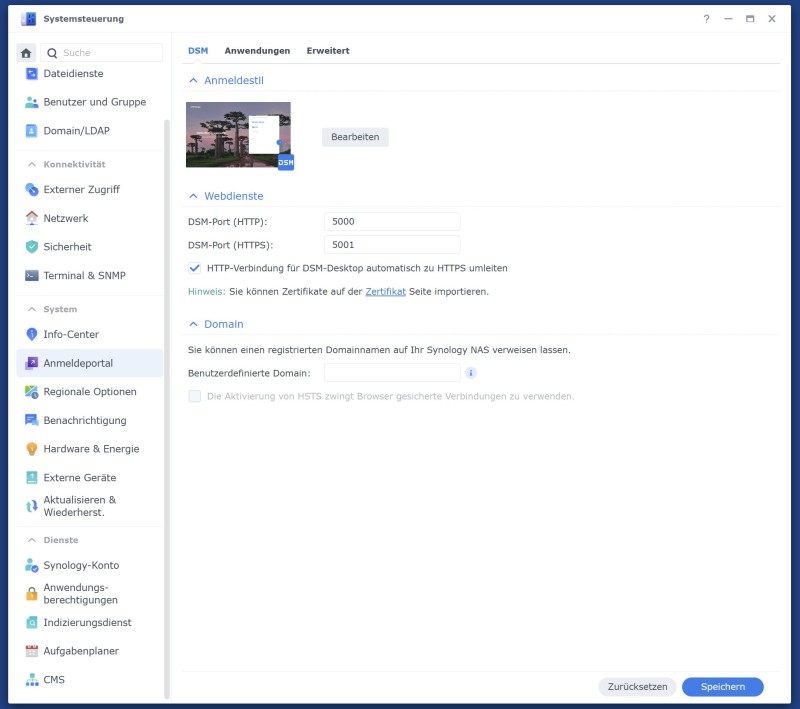The height and width of the screenshot is (709, 800).
Task: Collapse the Konnektivität sidebar group
Action: 31,164
